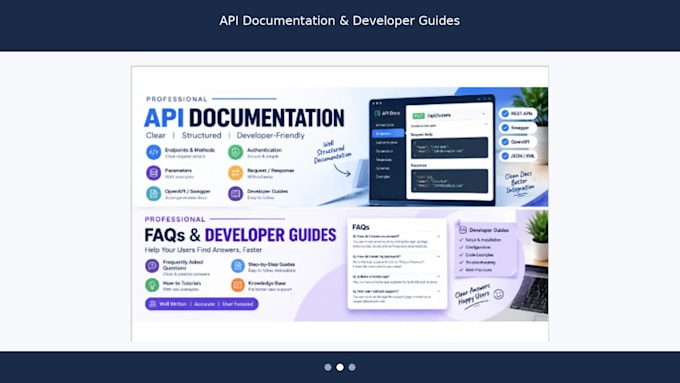Click the purple Developer Guides book icon
Screen dimensions: 680x383
pyautogui.click(x=235, y=193)
